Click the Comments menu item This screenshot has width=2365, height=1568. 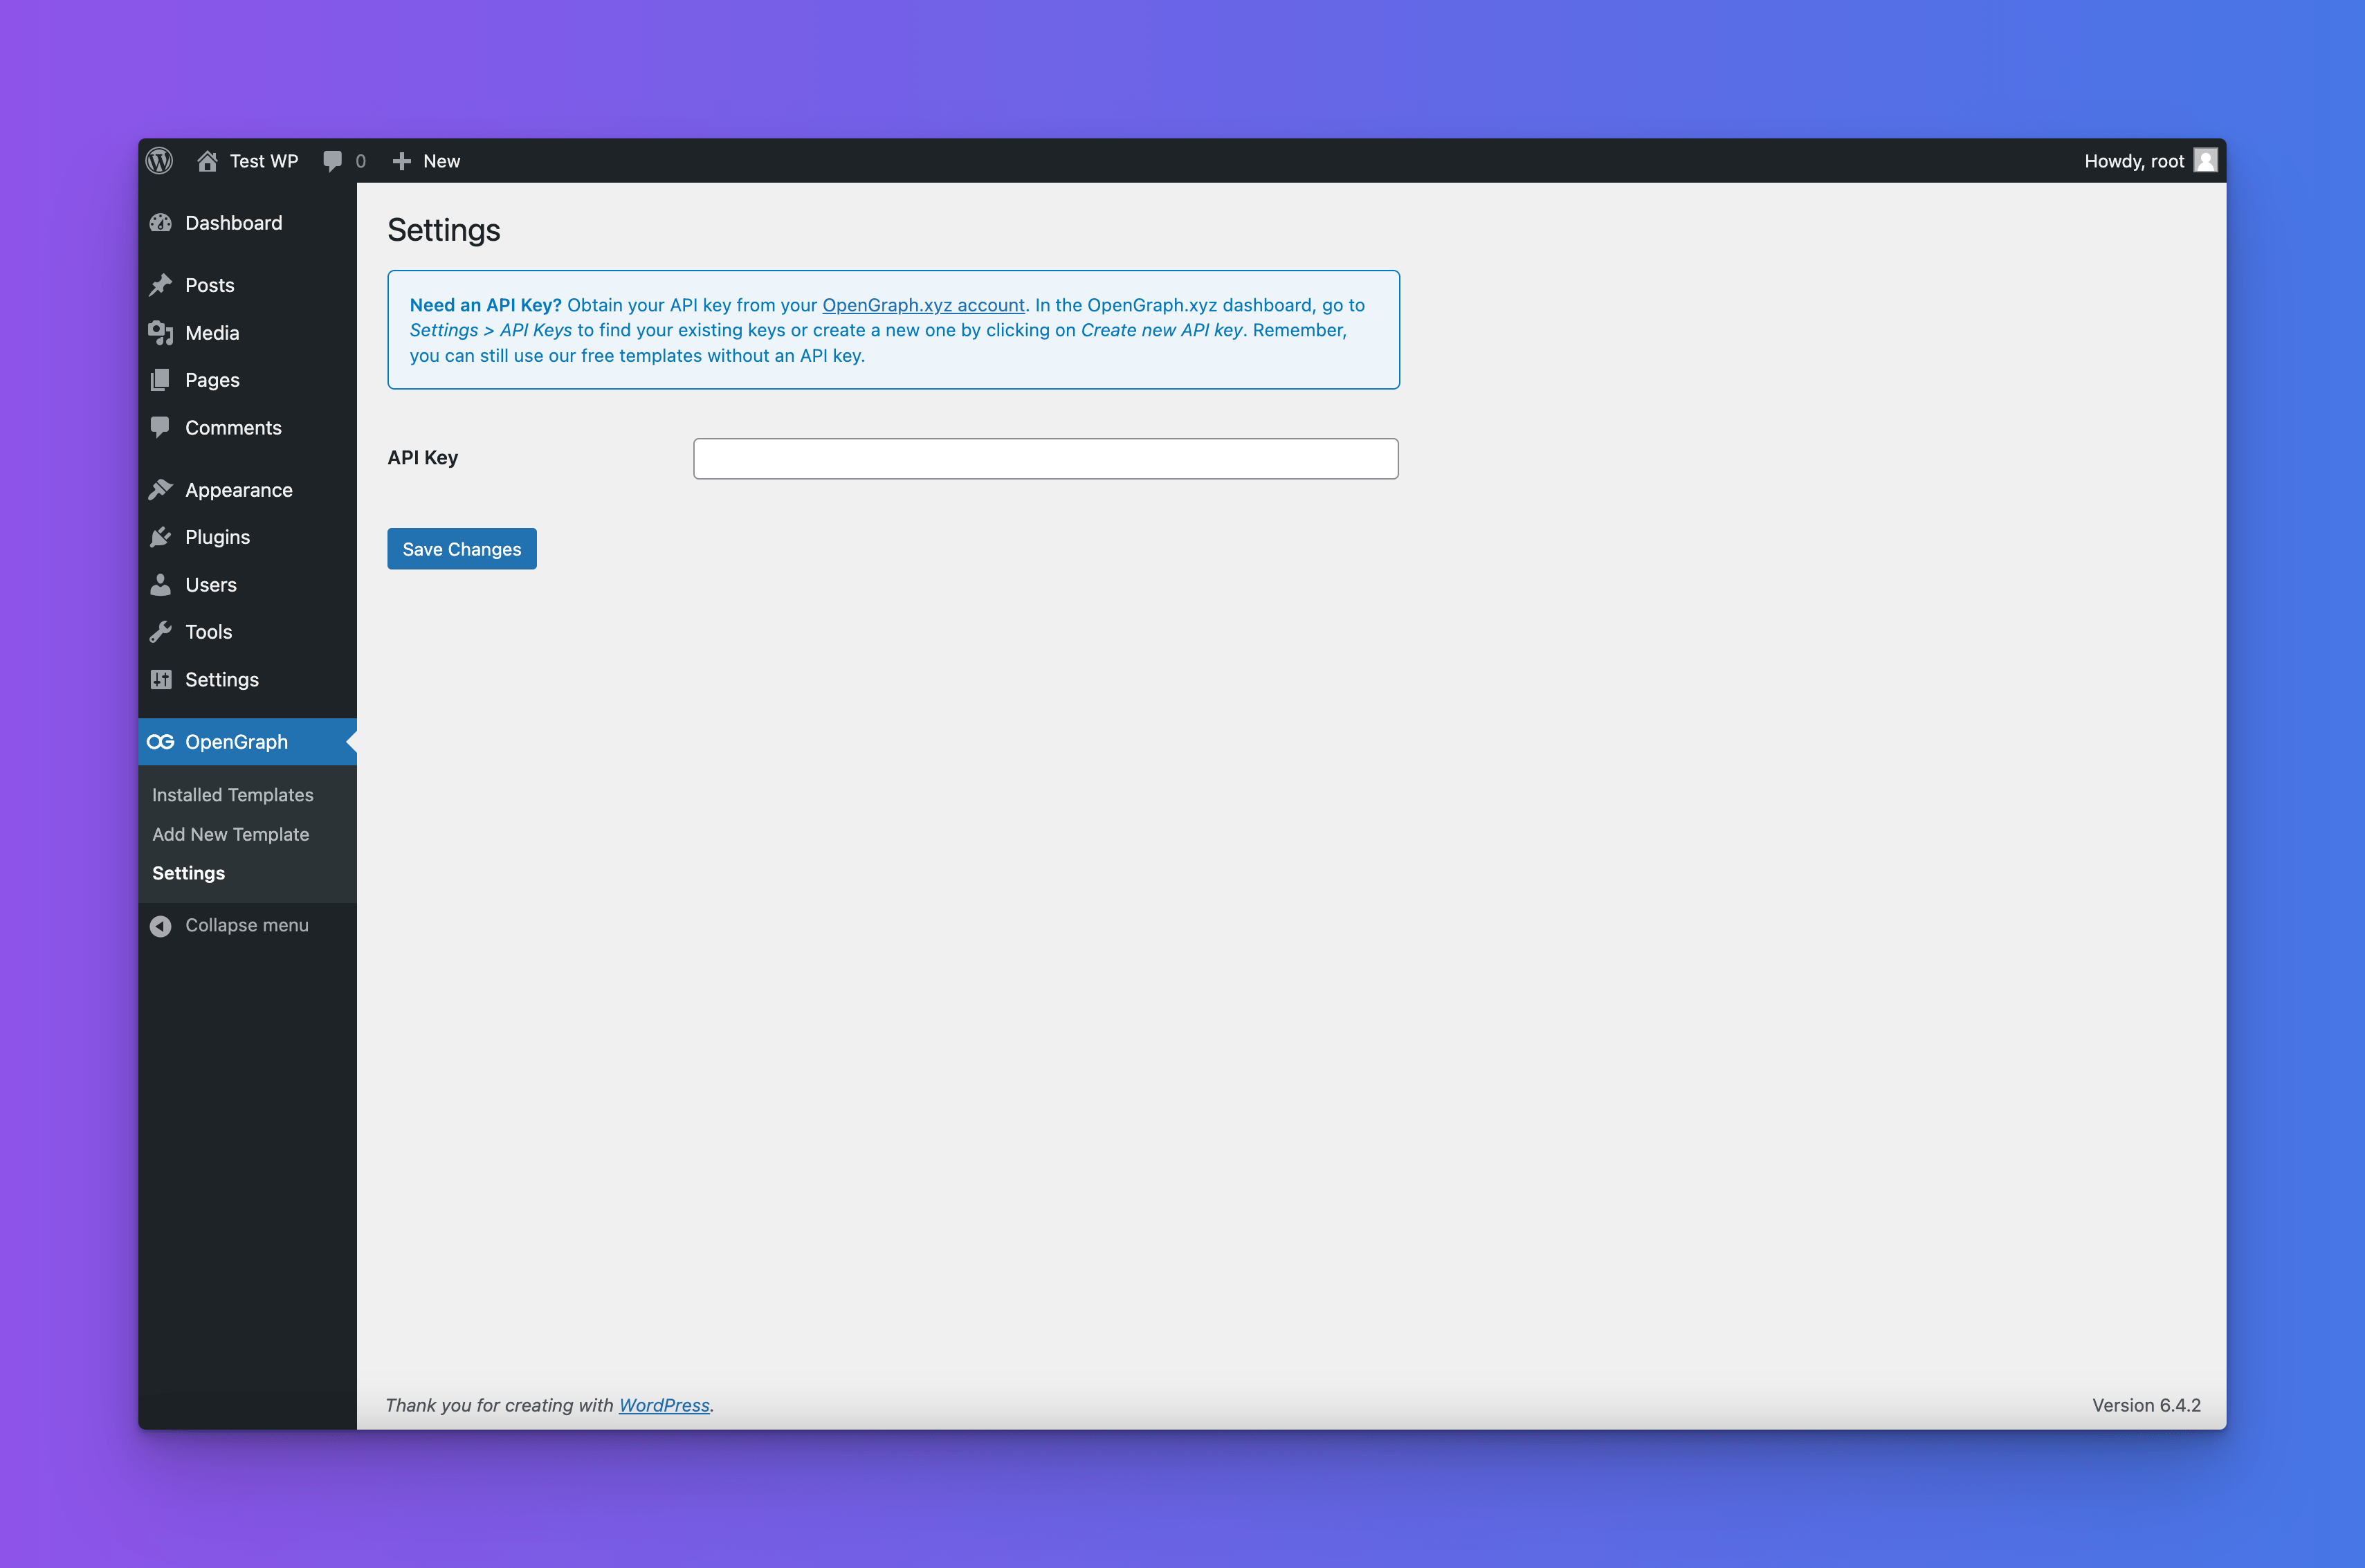pos(235,427)
